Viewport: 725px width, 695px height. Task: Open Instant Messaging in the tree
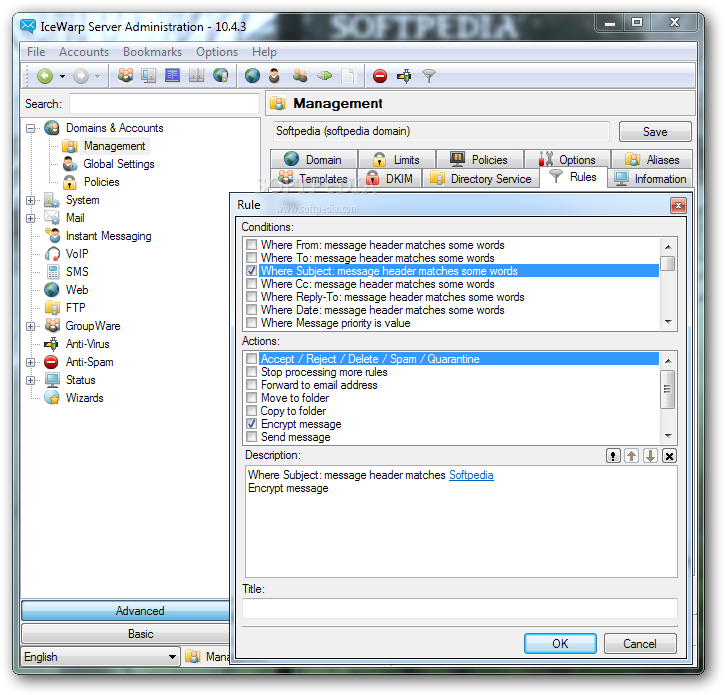[x=108, y=236]
